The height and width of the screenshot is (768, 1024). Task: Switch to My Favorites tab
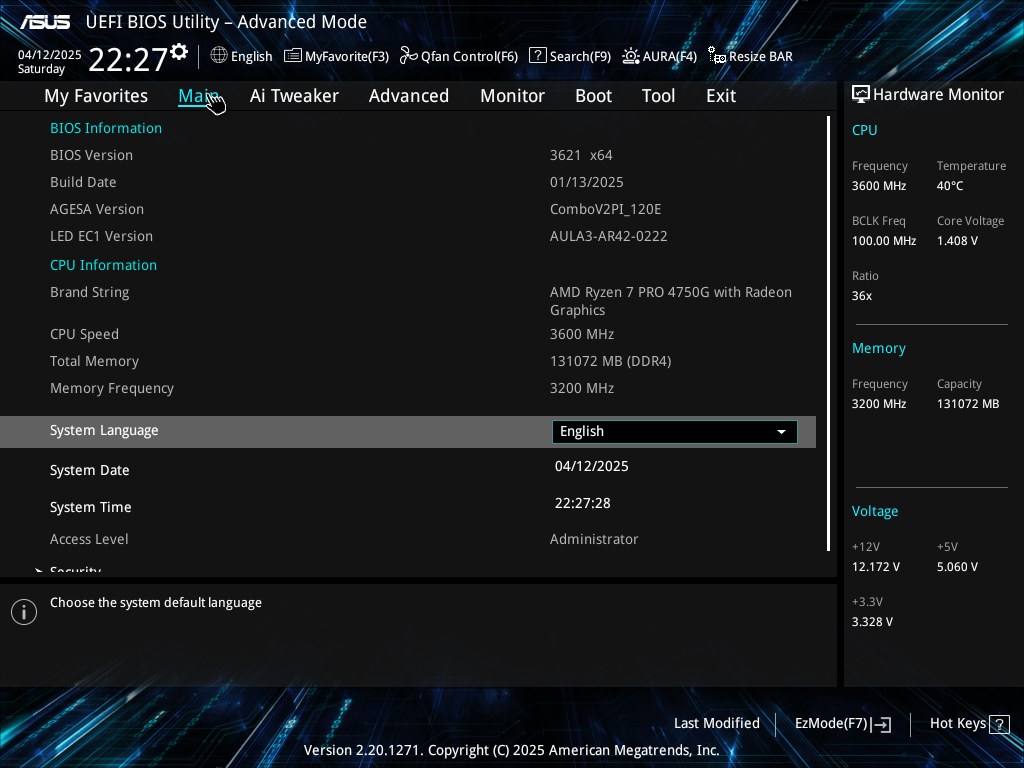pos(96,96)
